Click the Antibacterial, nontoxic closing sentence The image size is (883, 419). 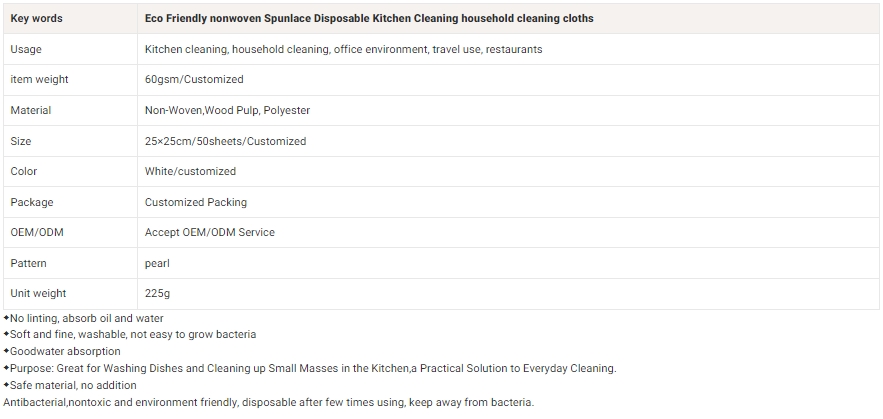[268, 402]
